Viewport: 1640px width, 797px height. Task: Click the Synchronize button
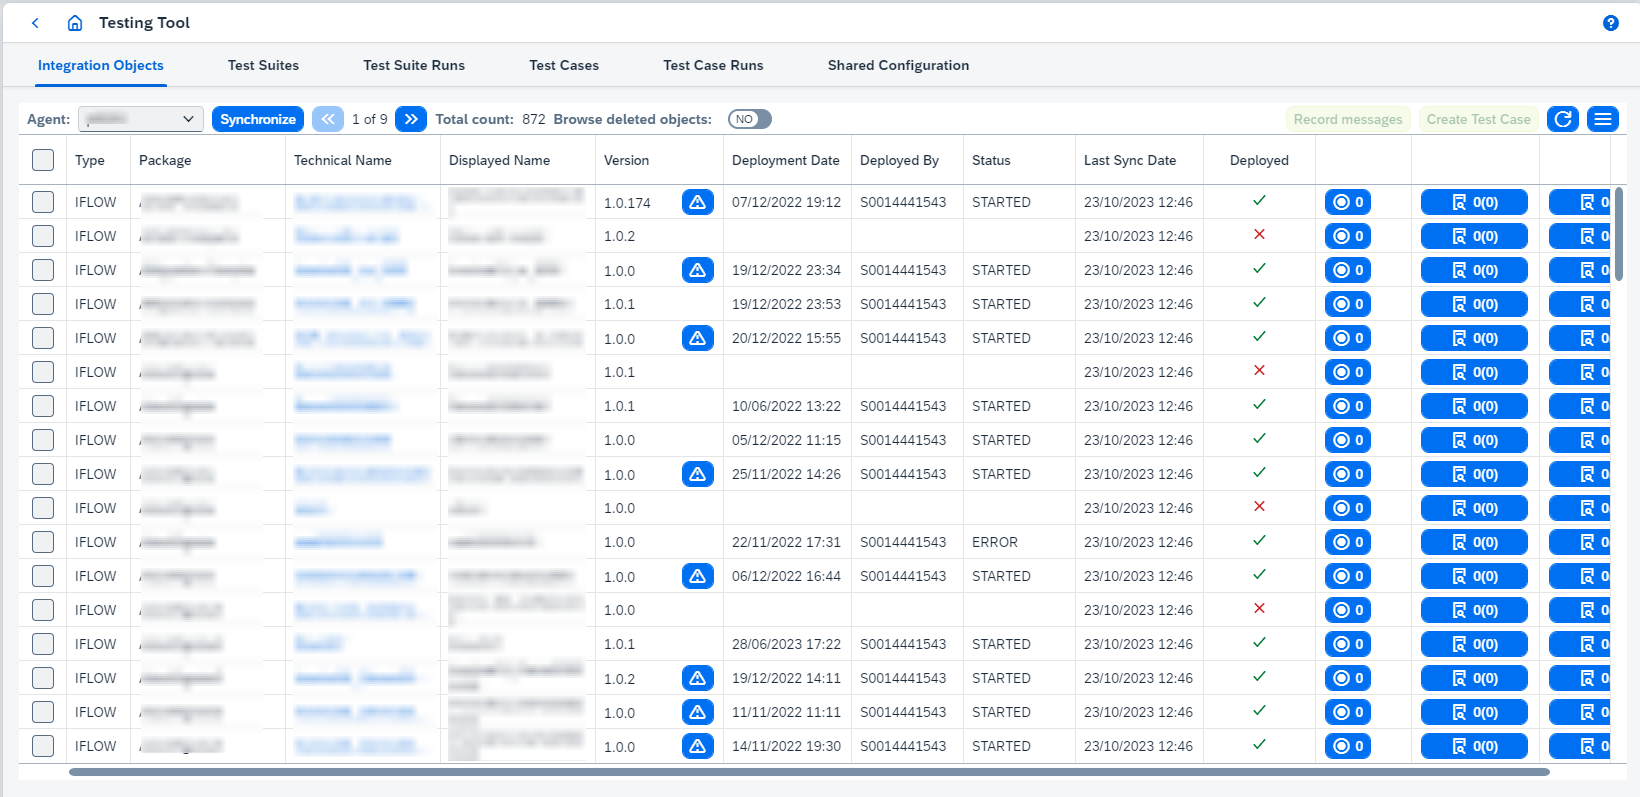coord(258,119)
